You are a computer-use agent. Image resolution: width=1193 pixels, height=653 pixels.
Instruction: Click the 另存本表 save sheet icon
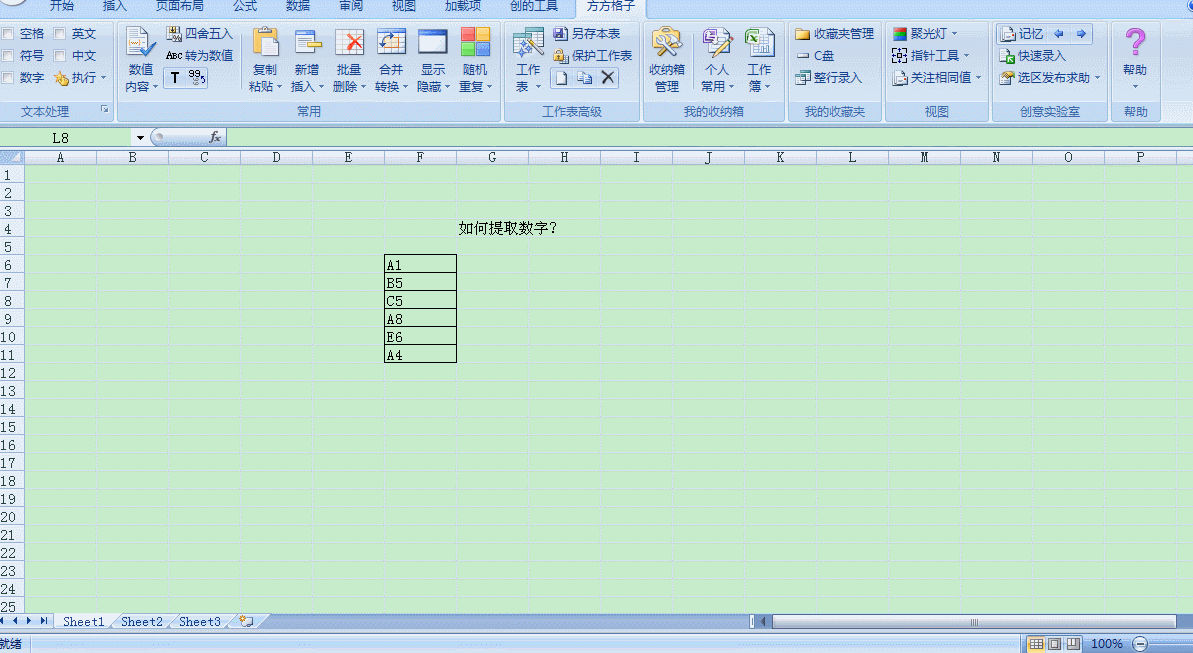pyautogui.click(x=560, y=34)
